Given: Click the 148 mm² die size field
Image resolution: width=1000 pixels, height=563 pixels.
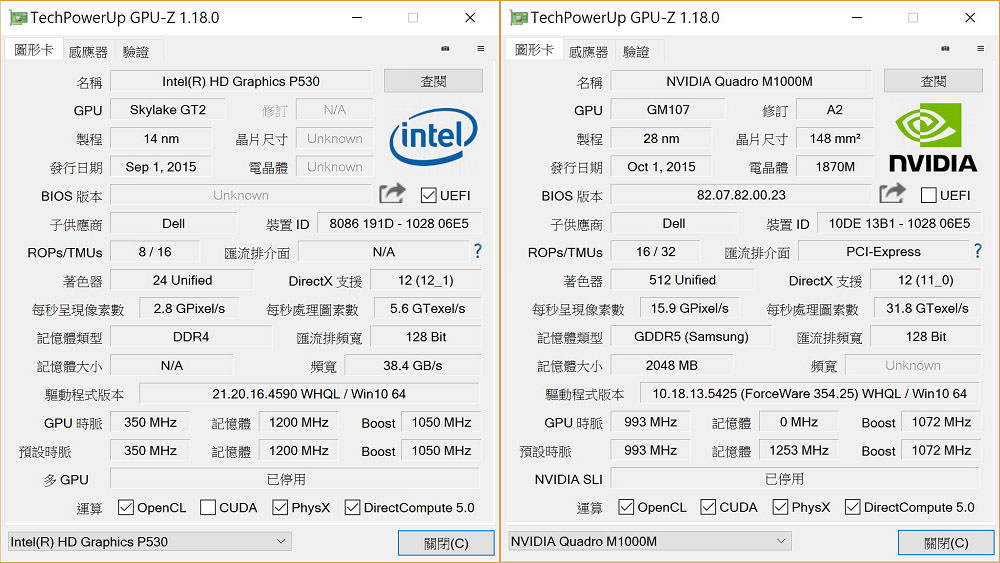Looking at the screenshot, I should (x=835, y=138).
